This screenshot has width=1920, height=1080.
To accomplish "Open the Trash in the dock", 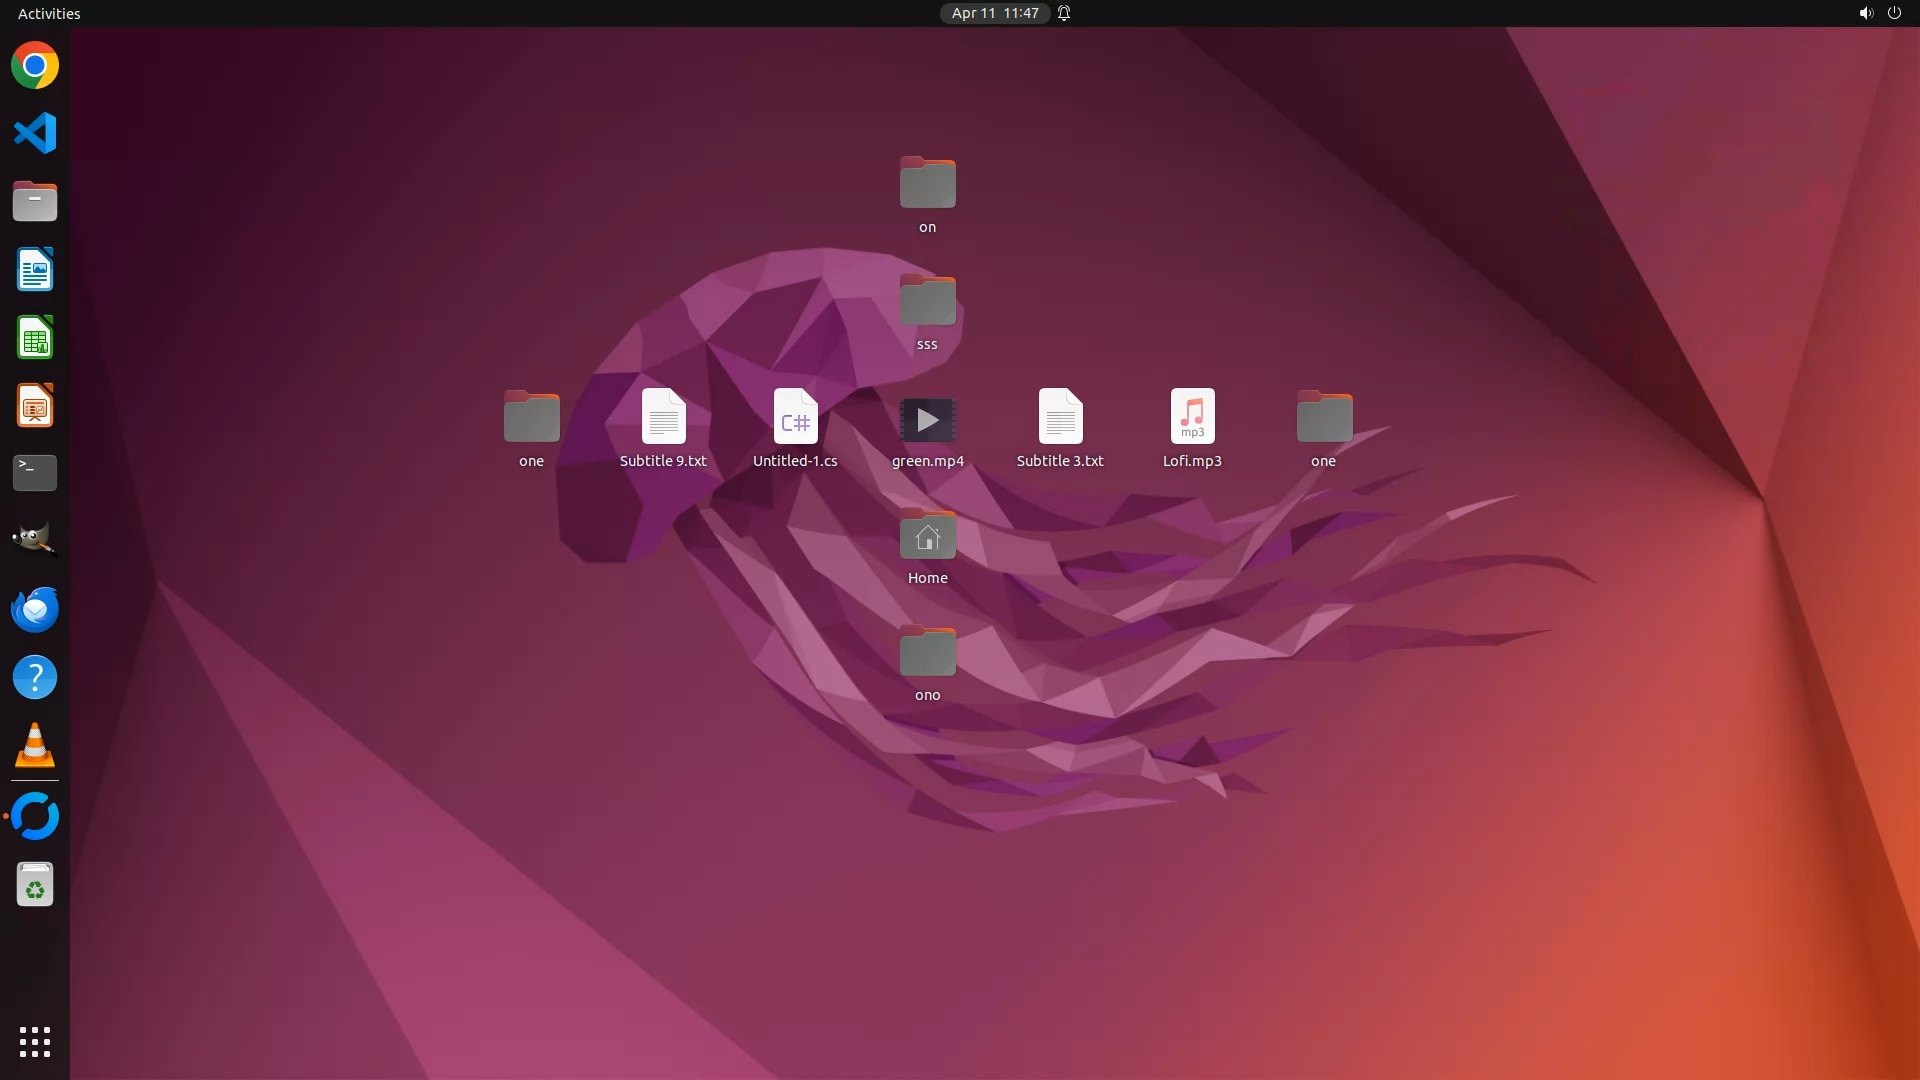I will click(x=35, y=885).
